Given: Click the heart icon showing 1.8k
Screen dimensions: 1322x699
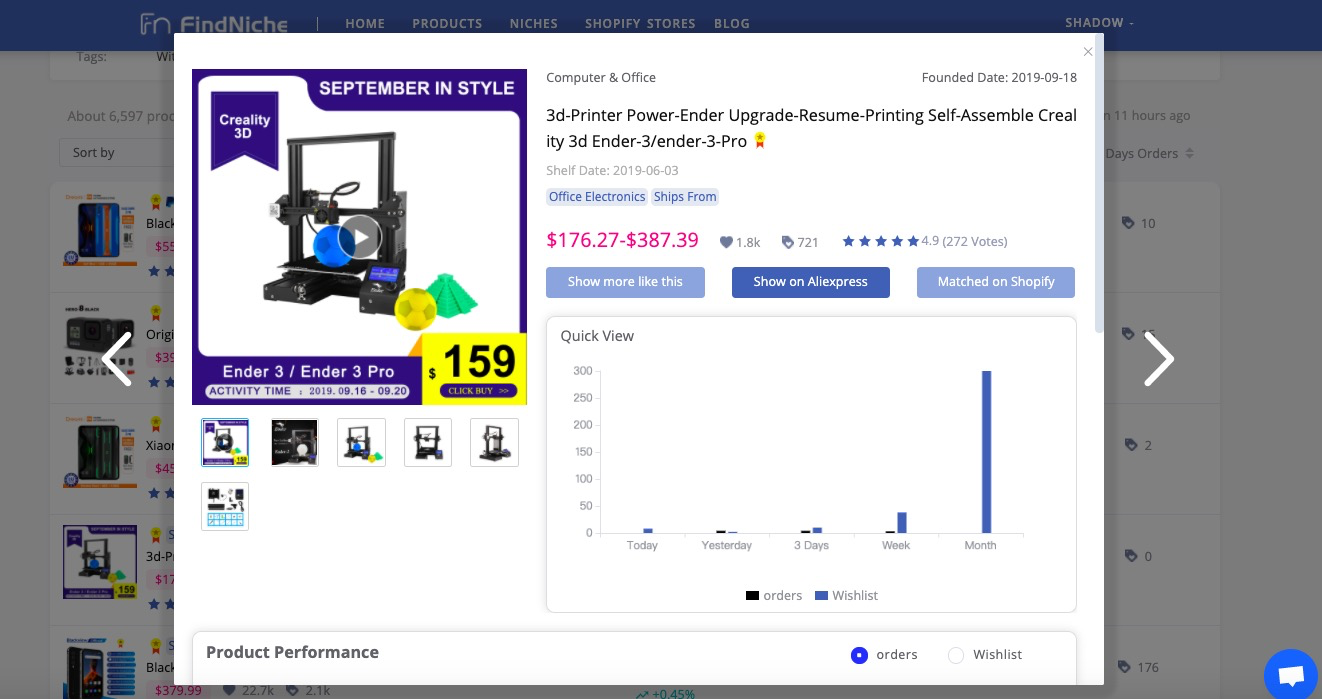Looking at the screenshot, I should [726, 242].
